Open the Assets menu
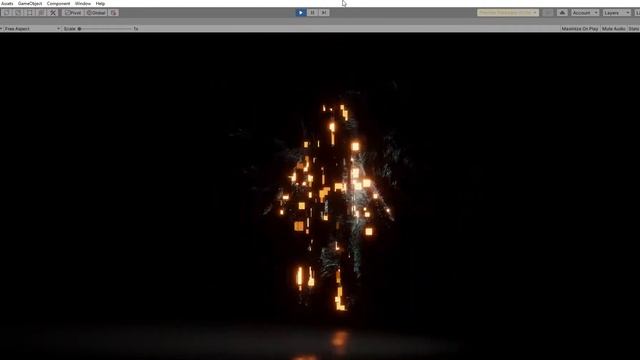This screenshot has width=640, height=360. tap(7, 3)
